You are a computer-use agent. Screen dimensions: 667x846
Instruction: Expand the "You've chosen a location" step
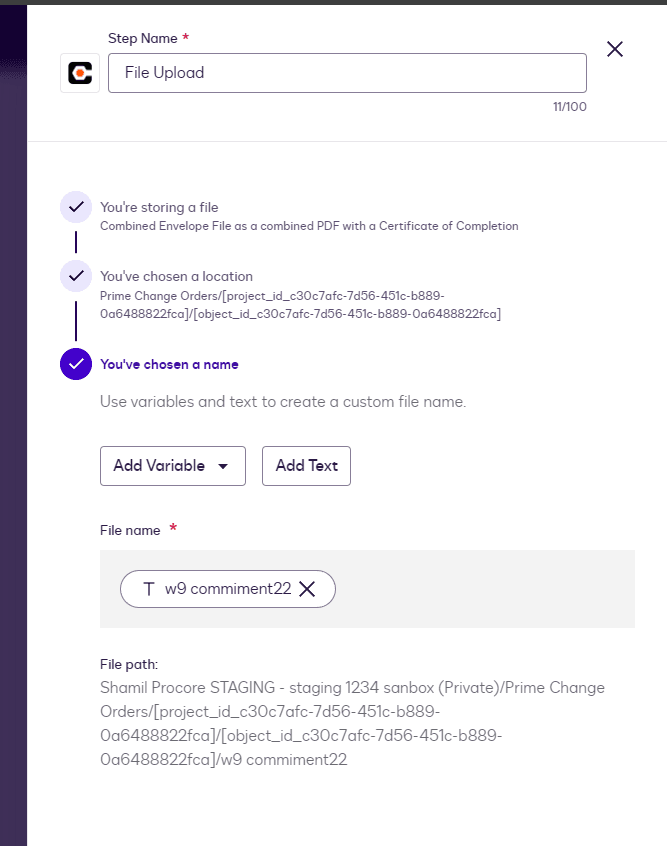coord(176,276)
